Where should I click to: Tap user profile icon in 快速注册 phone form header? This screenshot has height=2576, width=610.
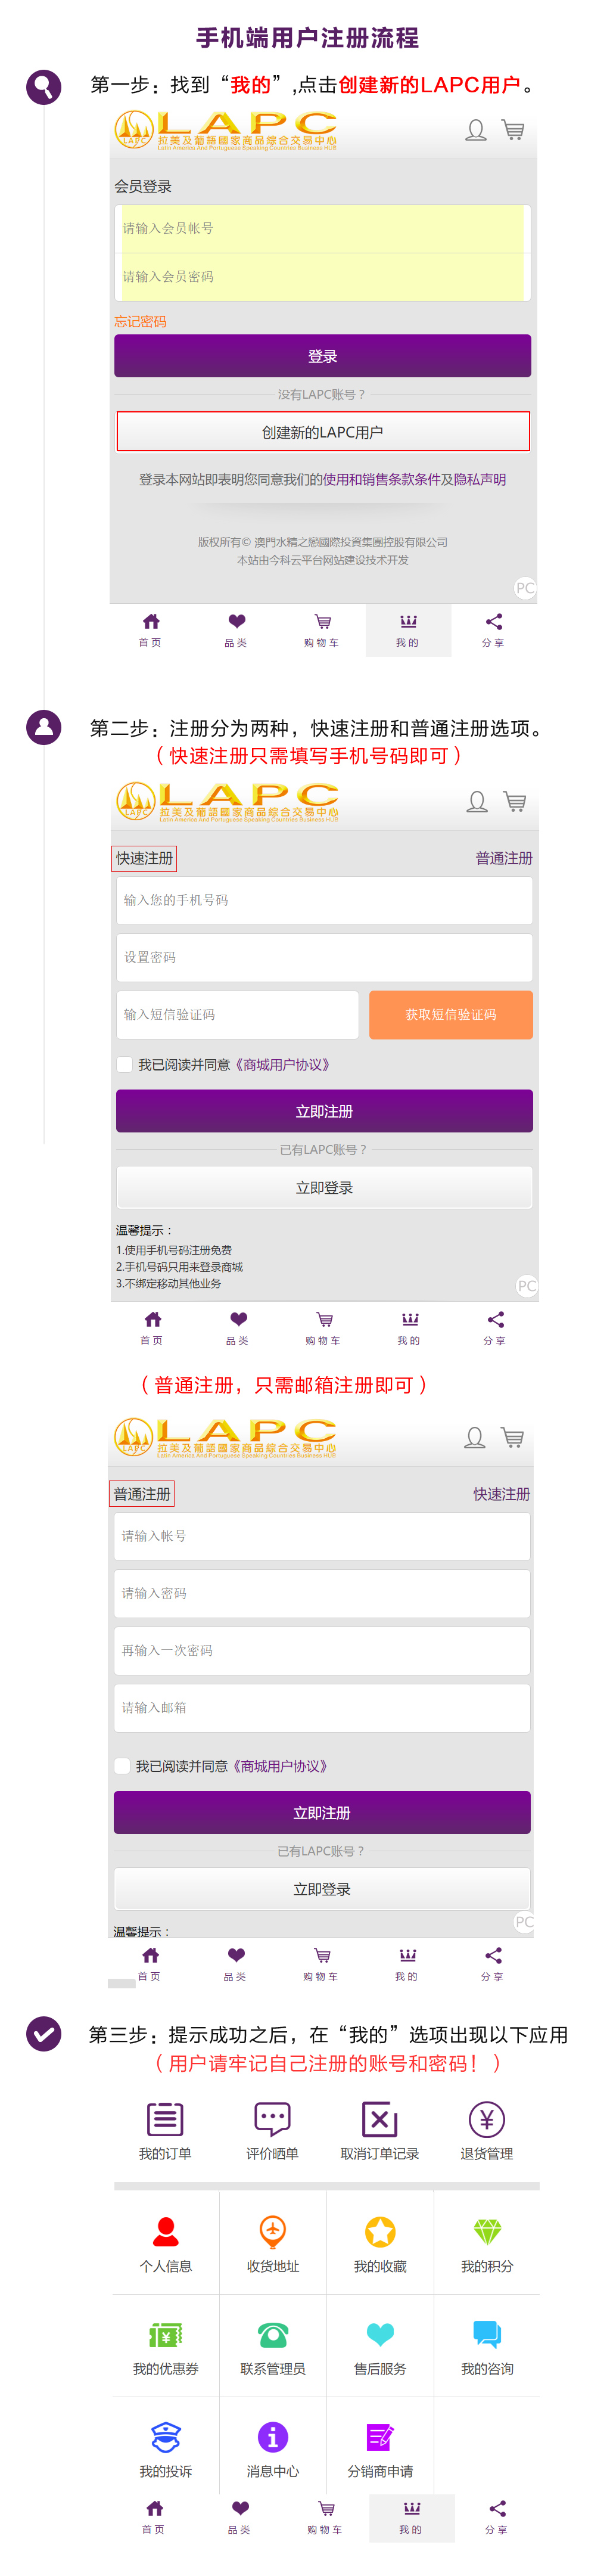point(478,802)
